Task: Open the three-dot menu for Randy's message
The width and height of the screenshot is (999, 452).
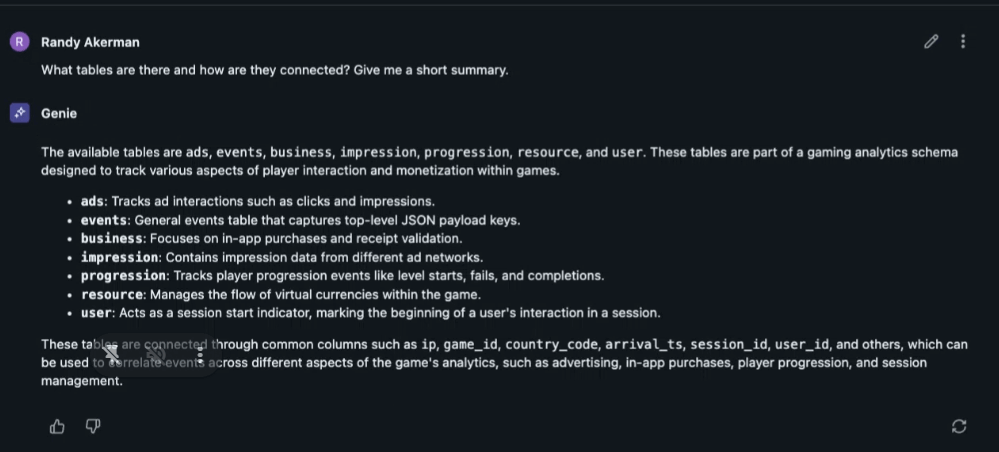Action: [x=963, y=42]
